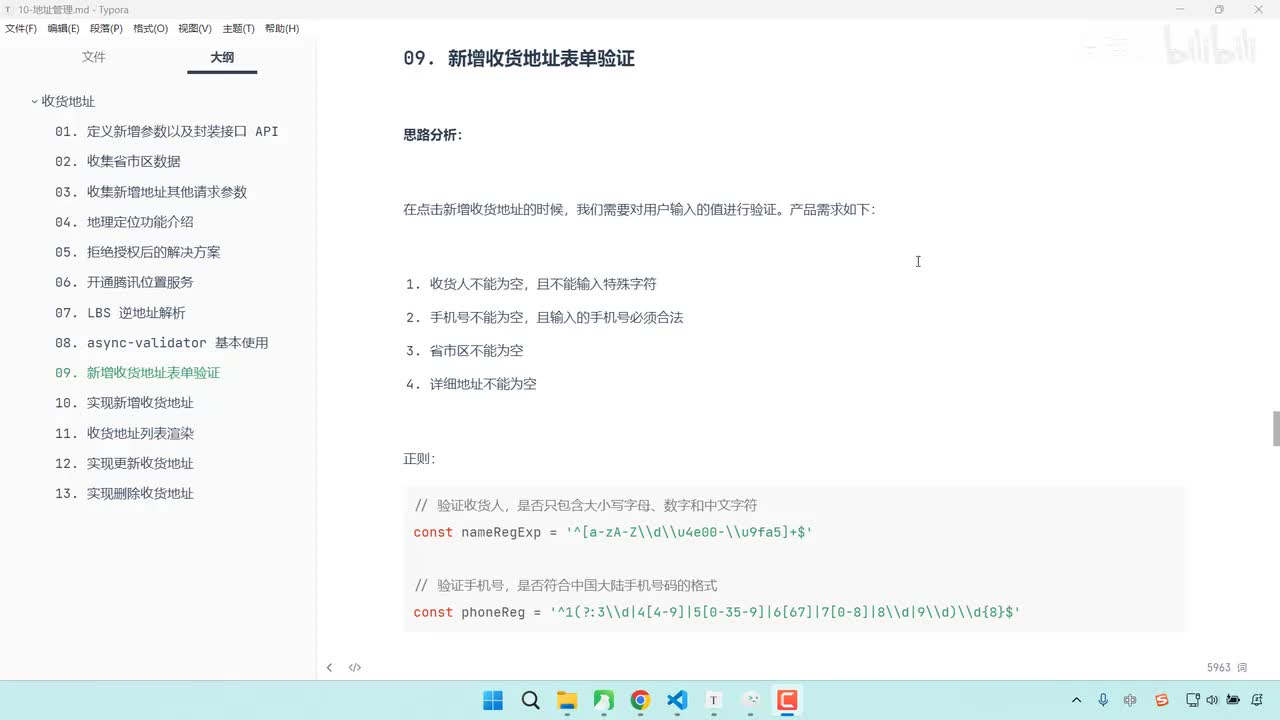The image size is (1280, 720).
Task: Go to outline item 01. 定义新增参数以及封装接口 API
Action: point(167,131)
